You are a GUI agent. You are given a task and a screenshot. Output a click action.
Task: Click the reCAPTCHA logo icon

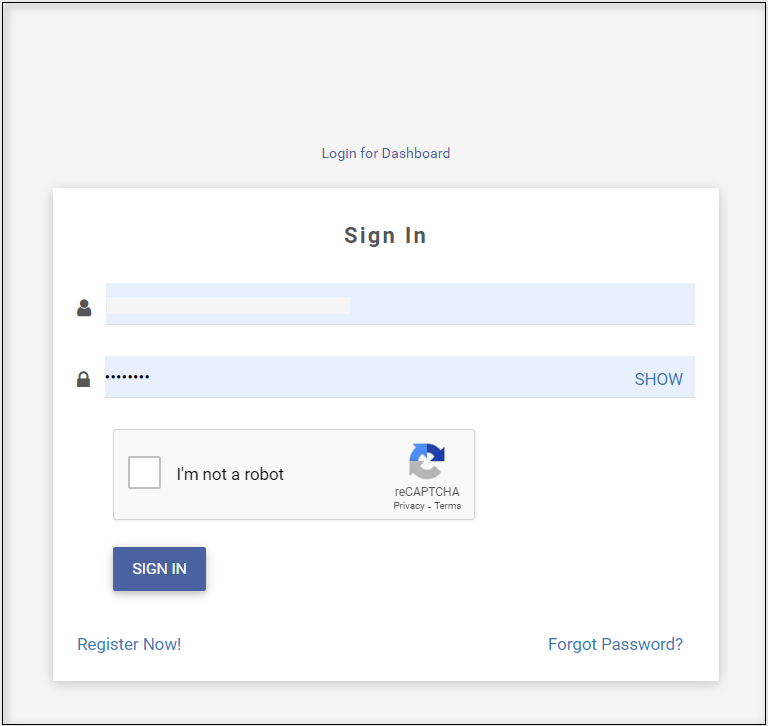(427, 461)
